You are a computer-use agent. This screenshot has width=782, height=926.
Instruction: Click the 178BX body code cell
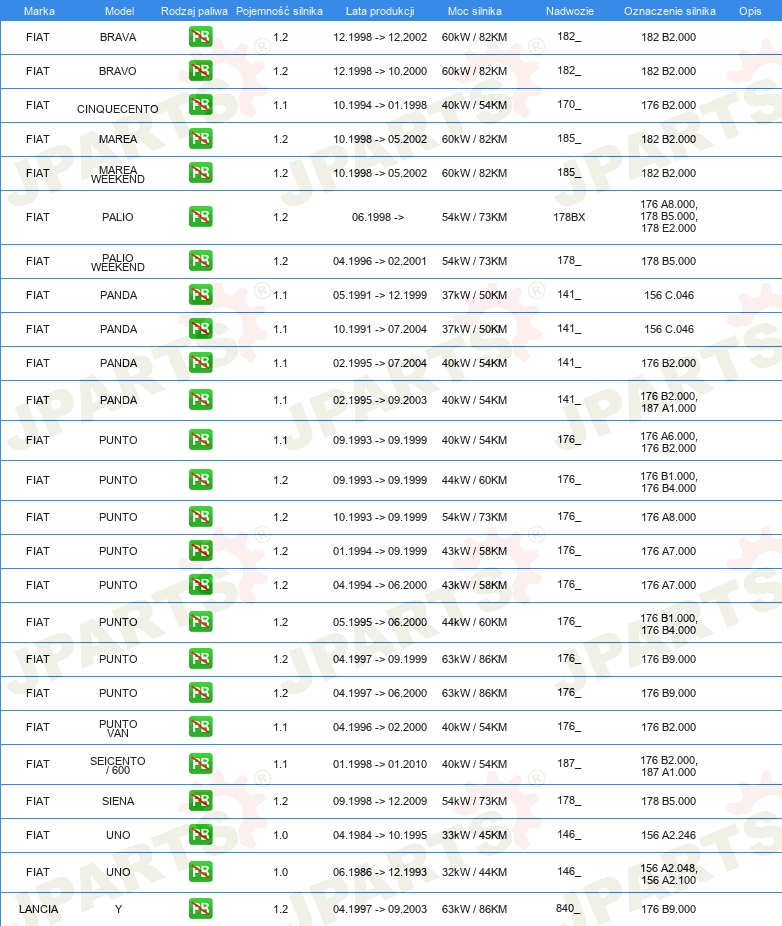(569, 217)
